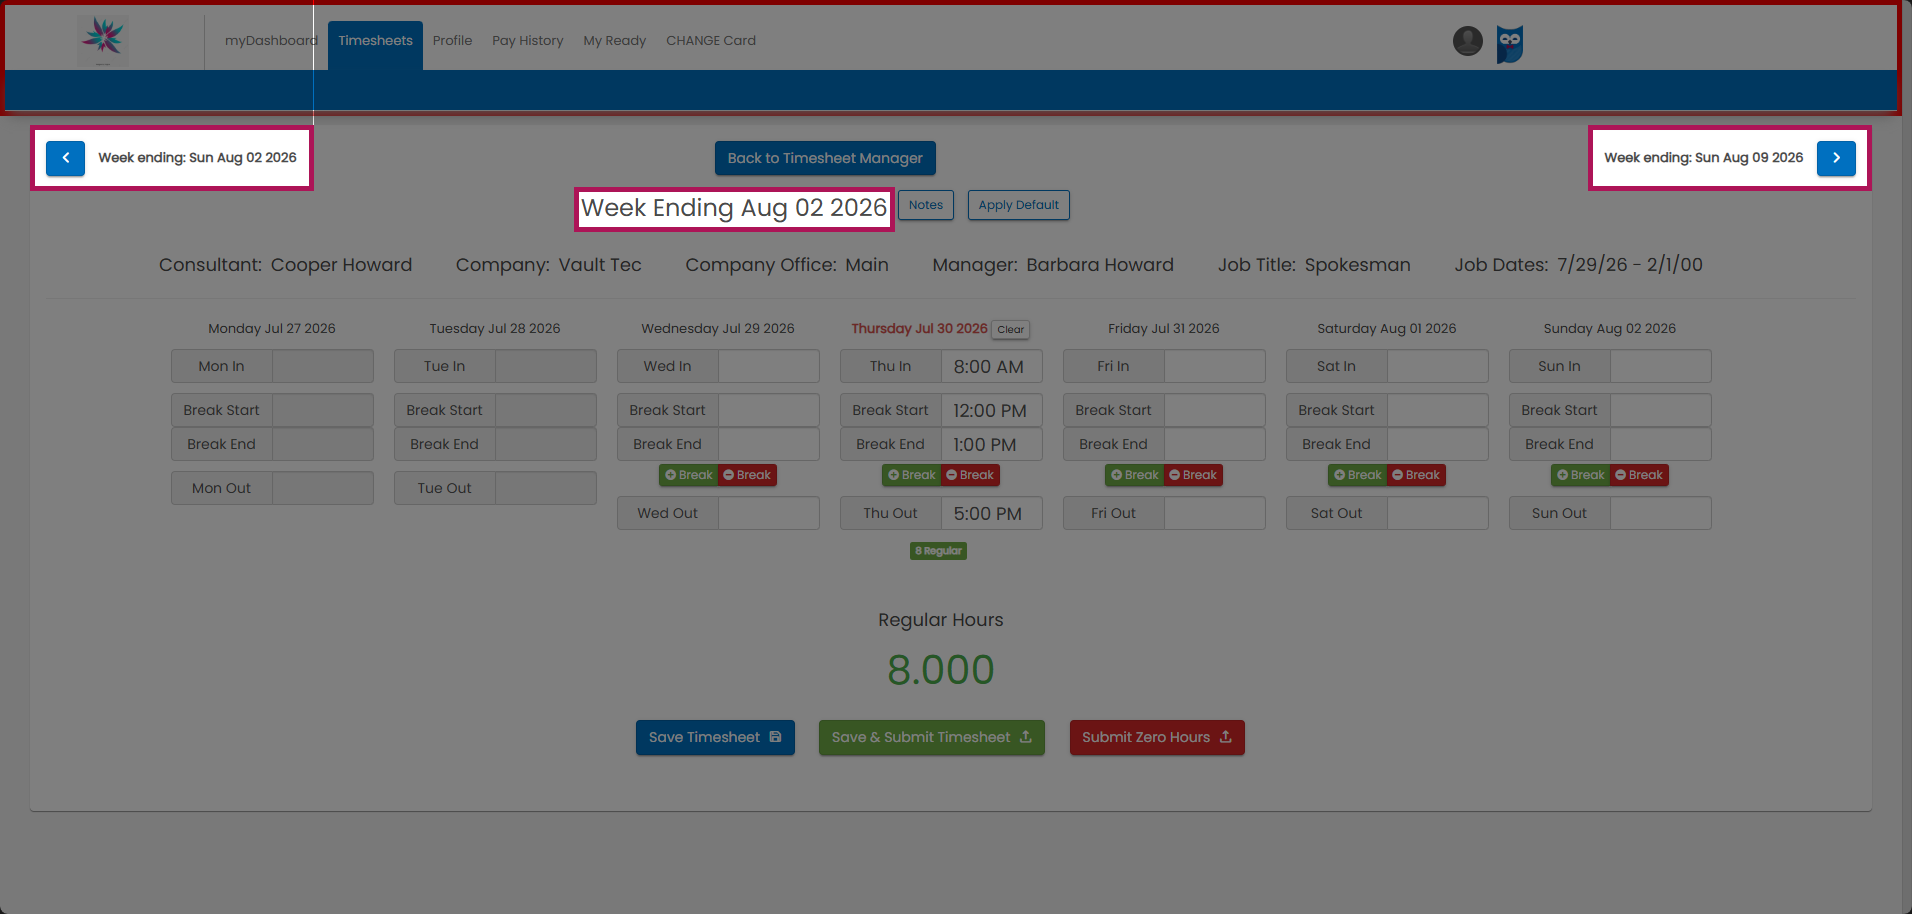This screenshot has height=914, width=1912.
Task: Click the Tue Out time field
Action: (x=546, y=488)
